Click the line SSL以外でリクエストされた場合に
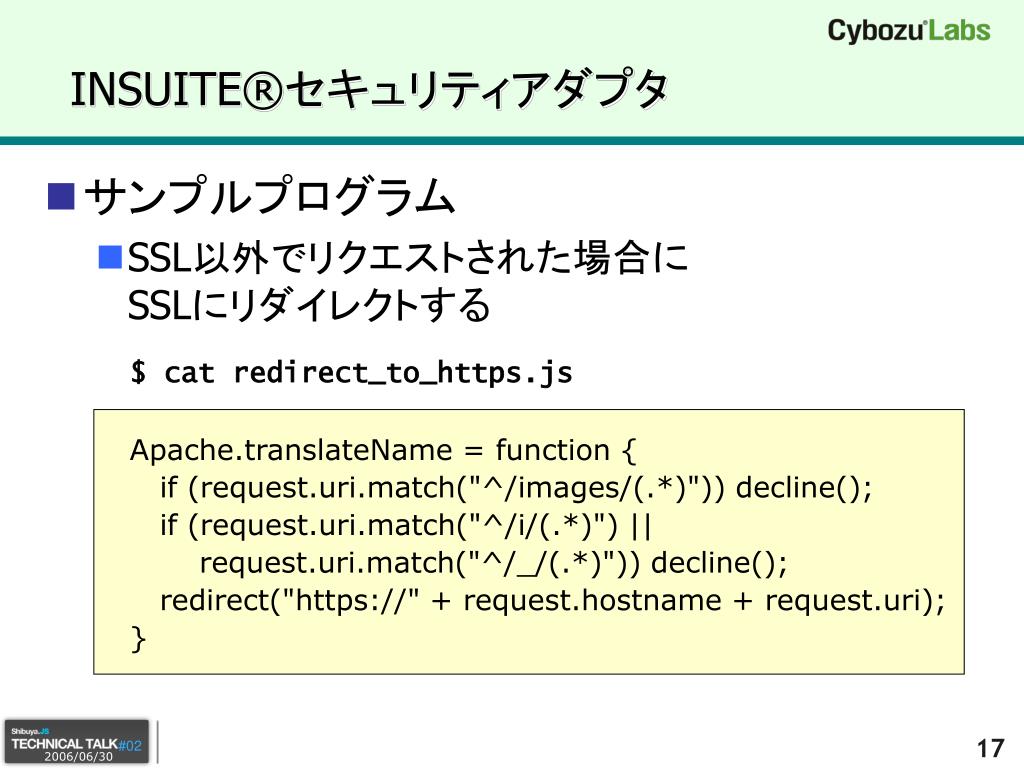Image resolution: width=1024 pixels, height=768 pixels. click(x=408, y=257)
